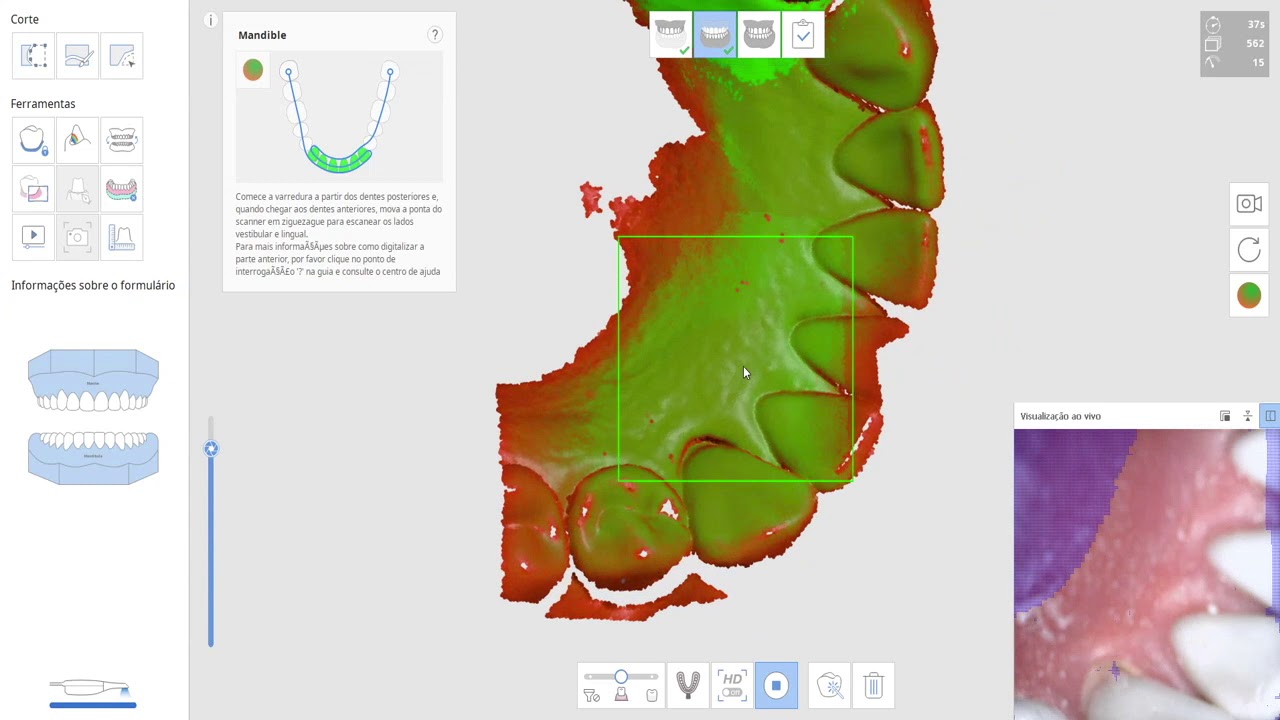Open the confirm checklist stage tab
Image resolution: width=1280 pixels, height=720 pixels.
[803, 36]
